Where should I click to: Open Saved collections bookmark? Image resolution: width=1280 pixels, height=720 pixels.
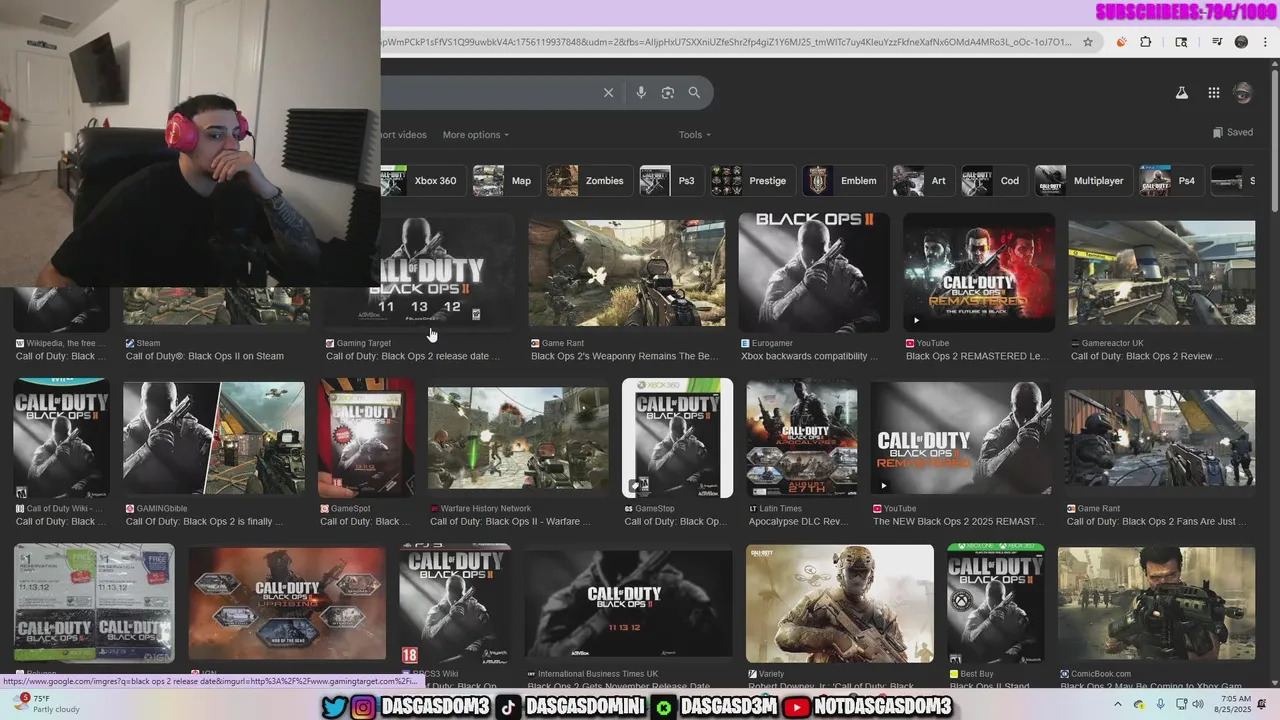[1232, 132]
